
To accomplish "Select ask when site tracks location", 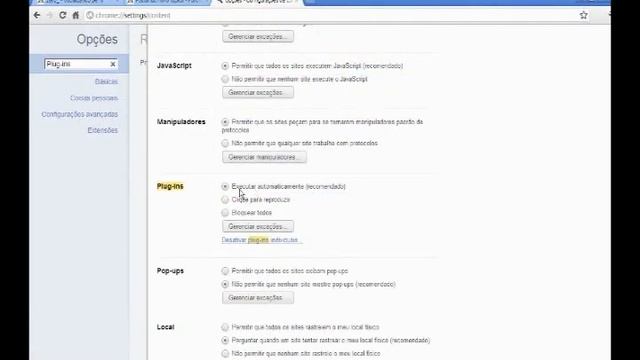I will [x=225, y=340].
